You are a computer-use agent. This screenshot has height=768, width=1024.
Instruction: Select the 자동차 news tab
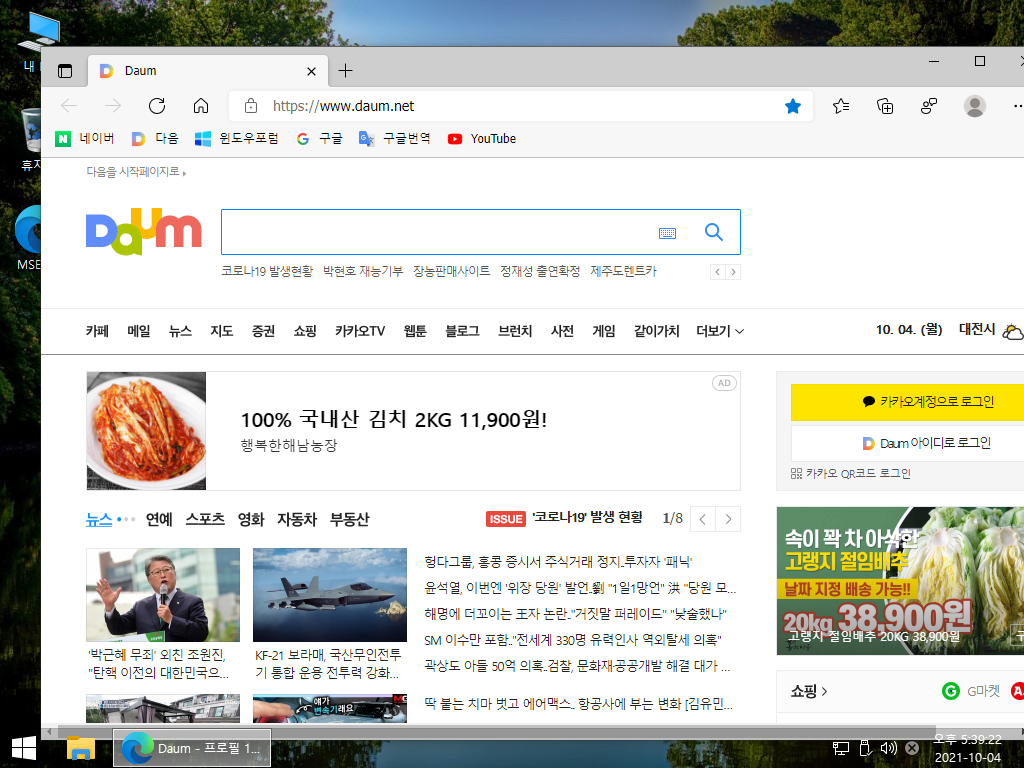(297, 520)
